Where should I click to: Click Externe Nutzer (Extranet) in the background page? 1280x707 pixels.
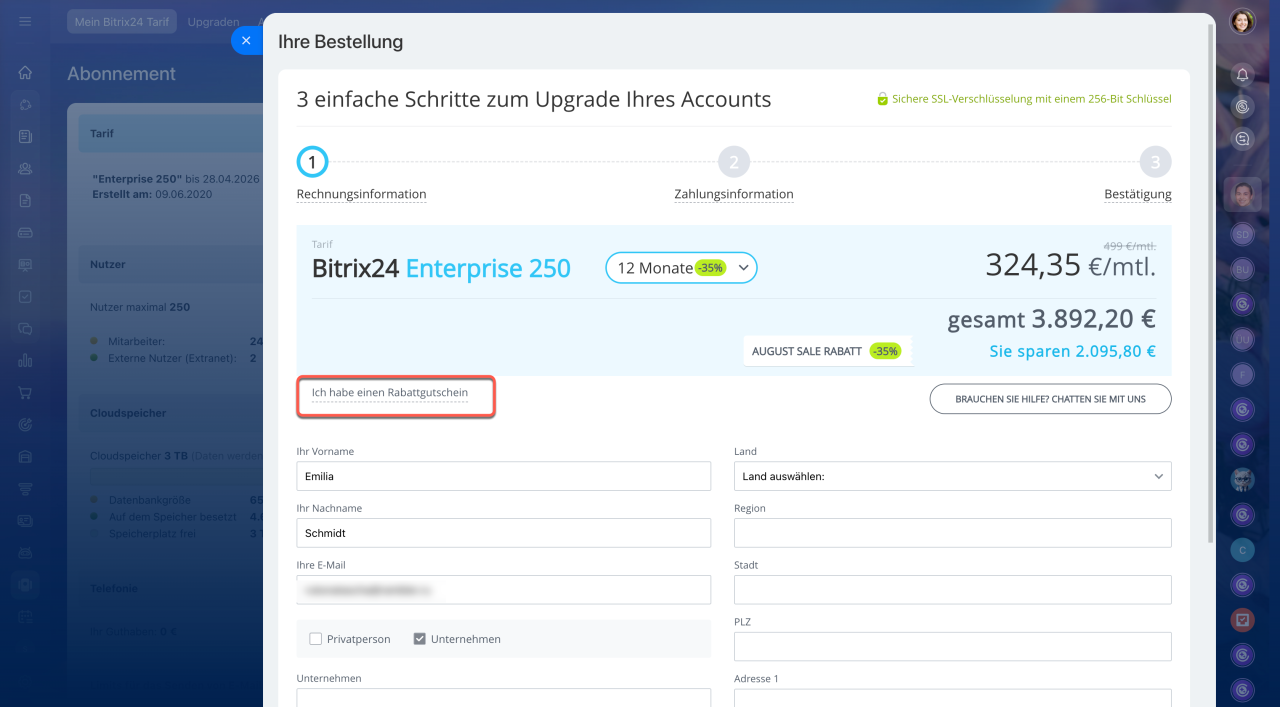click(172, 358)
